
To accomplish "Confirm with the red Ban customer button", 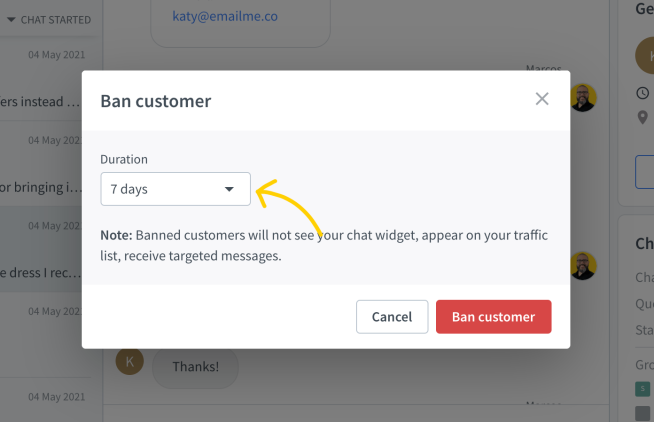I will (493, 317).
